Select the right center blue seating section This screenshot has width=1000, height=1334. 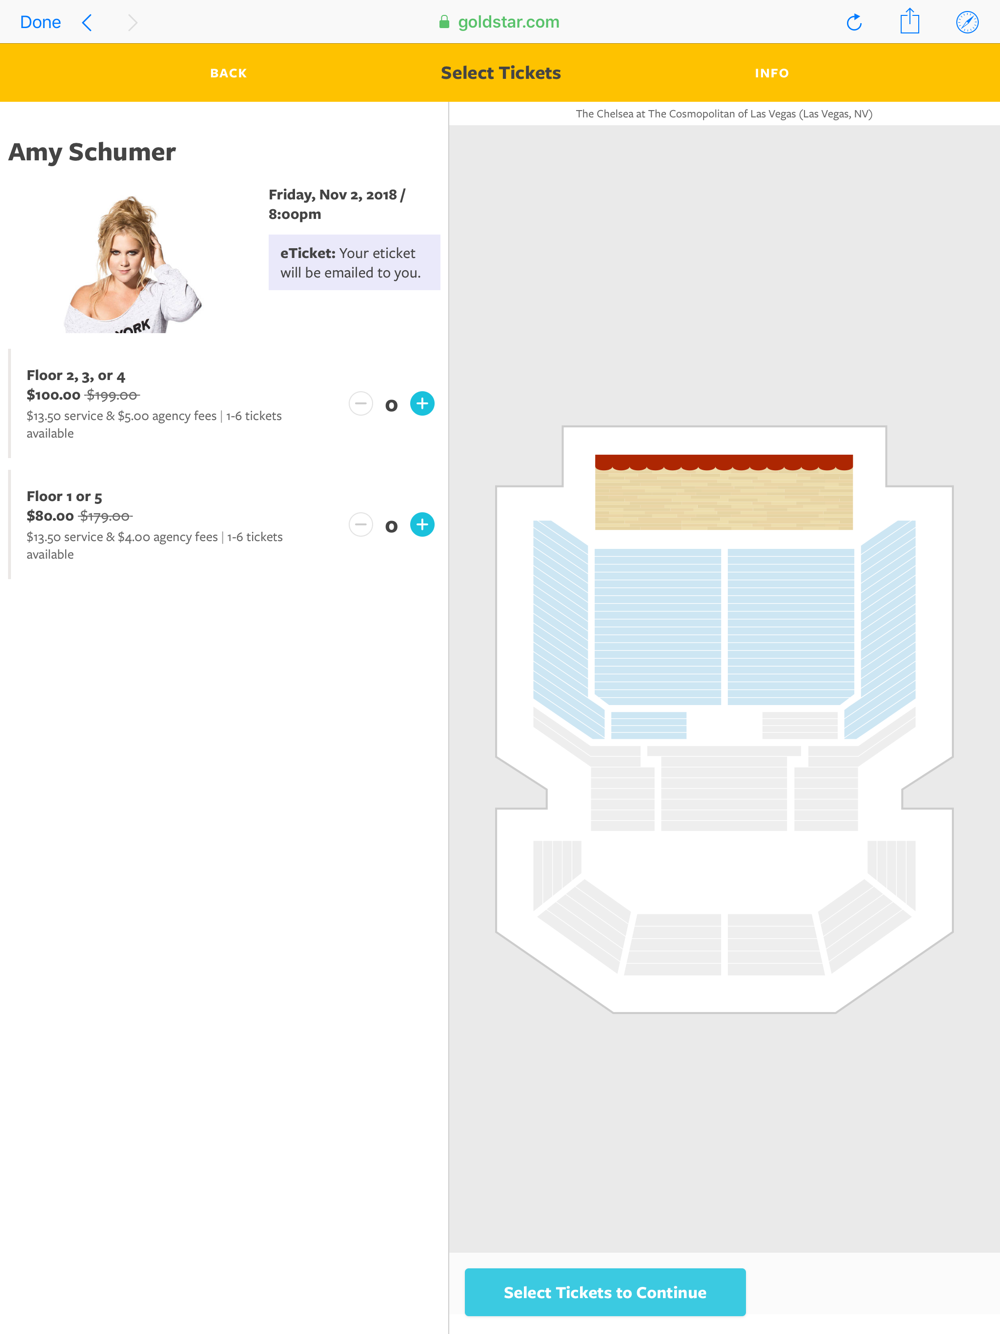(x=791, y=626)
